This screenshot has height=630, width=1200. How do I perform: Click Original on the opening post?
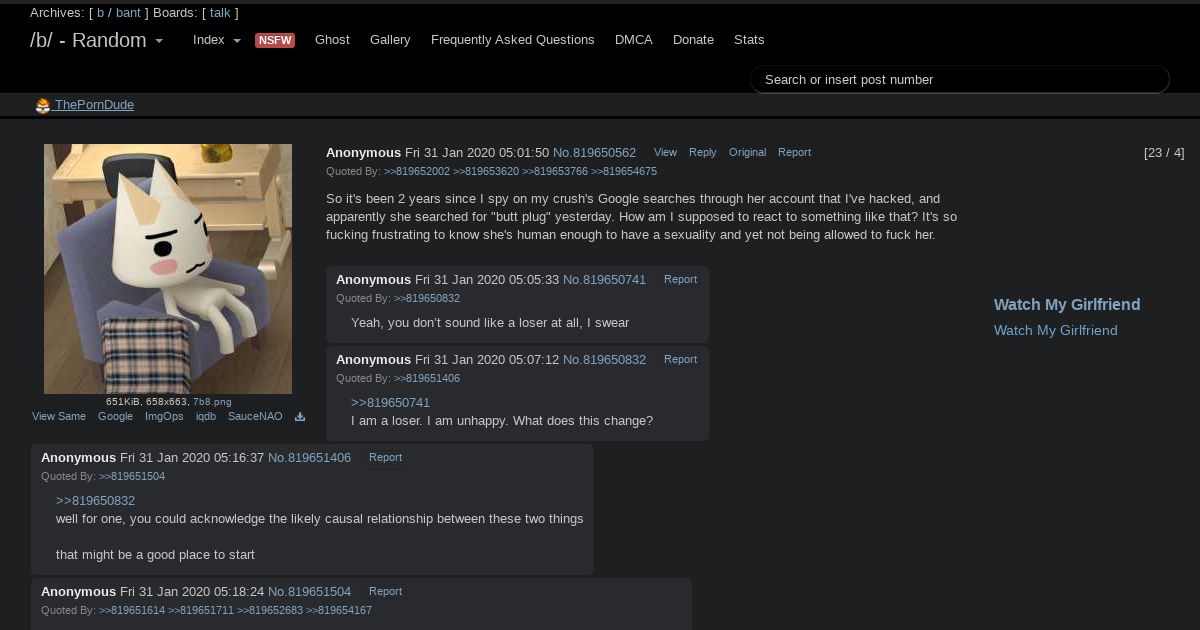pos(747,153)
